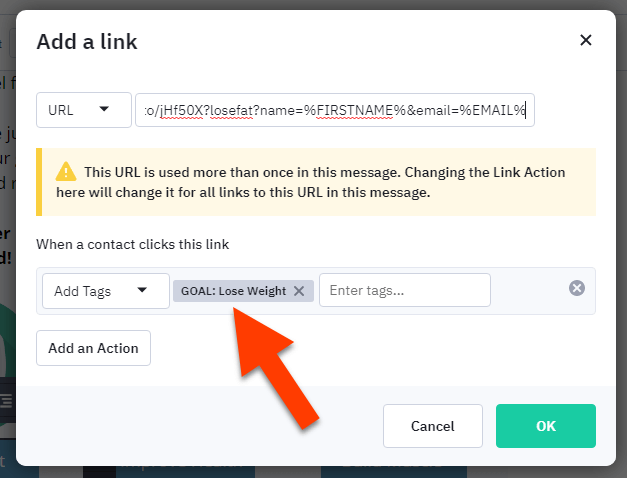Open the URL link type dropdown
The image size is (627, 478).
(x=83, y=110)
